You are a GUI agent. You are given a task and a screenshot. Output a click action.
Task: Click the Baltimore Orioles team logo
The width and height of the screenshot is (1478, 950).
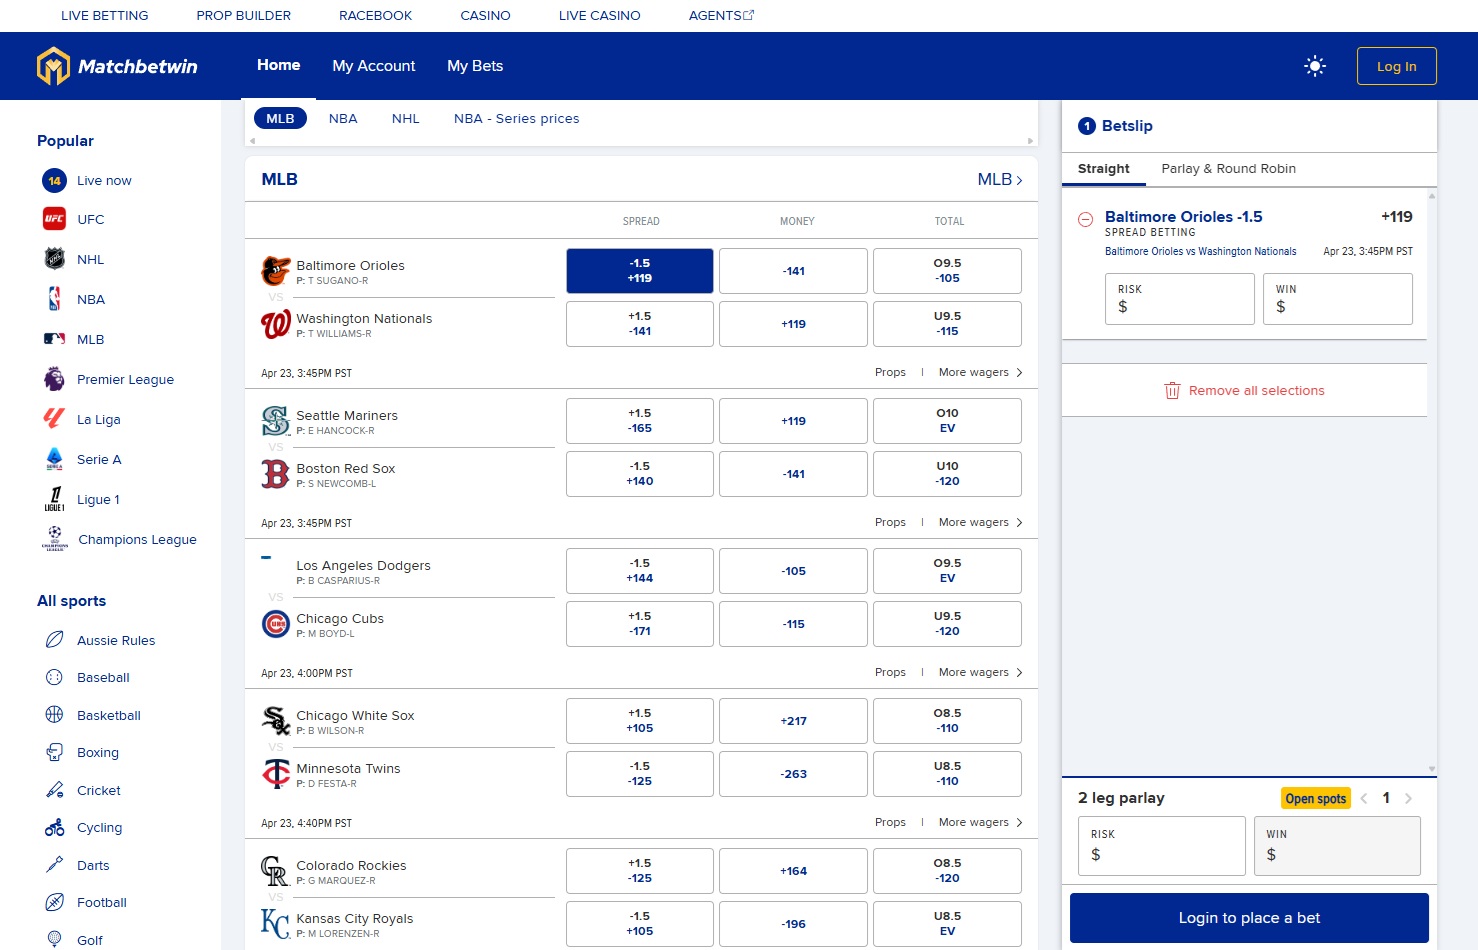pyautogui.click(x=275, y=271)
